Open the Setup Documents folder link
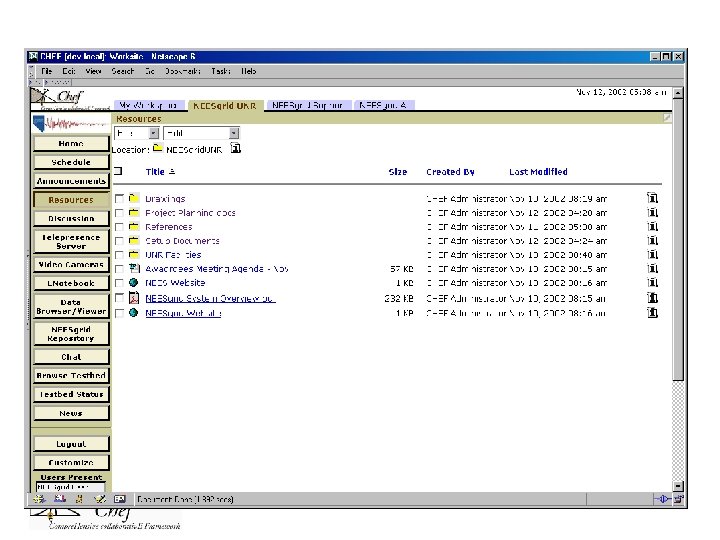Viewport: 720px width, 540px height. [x=182, y=241]
